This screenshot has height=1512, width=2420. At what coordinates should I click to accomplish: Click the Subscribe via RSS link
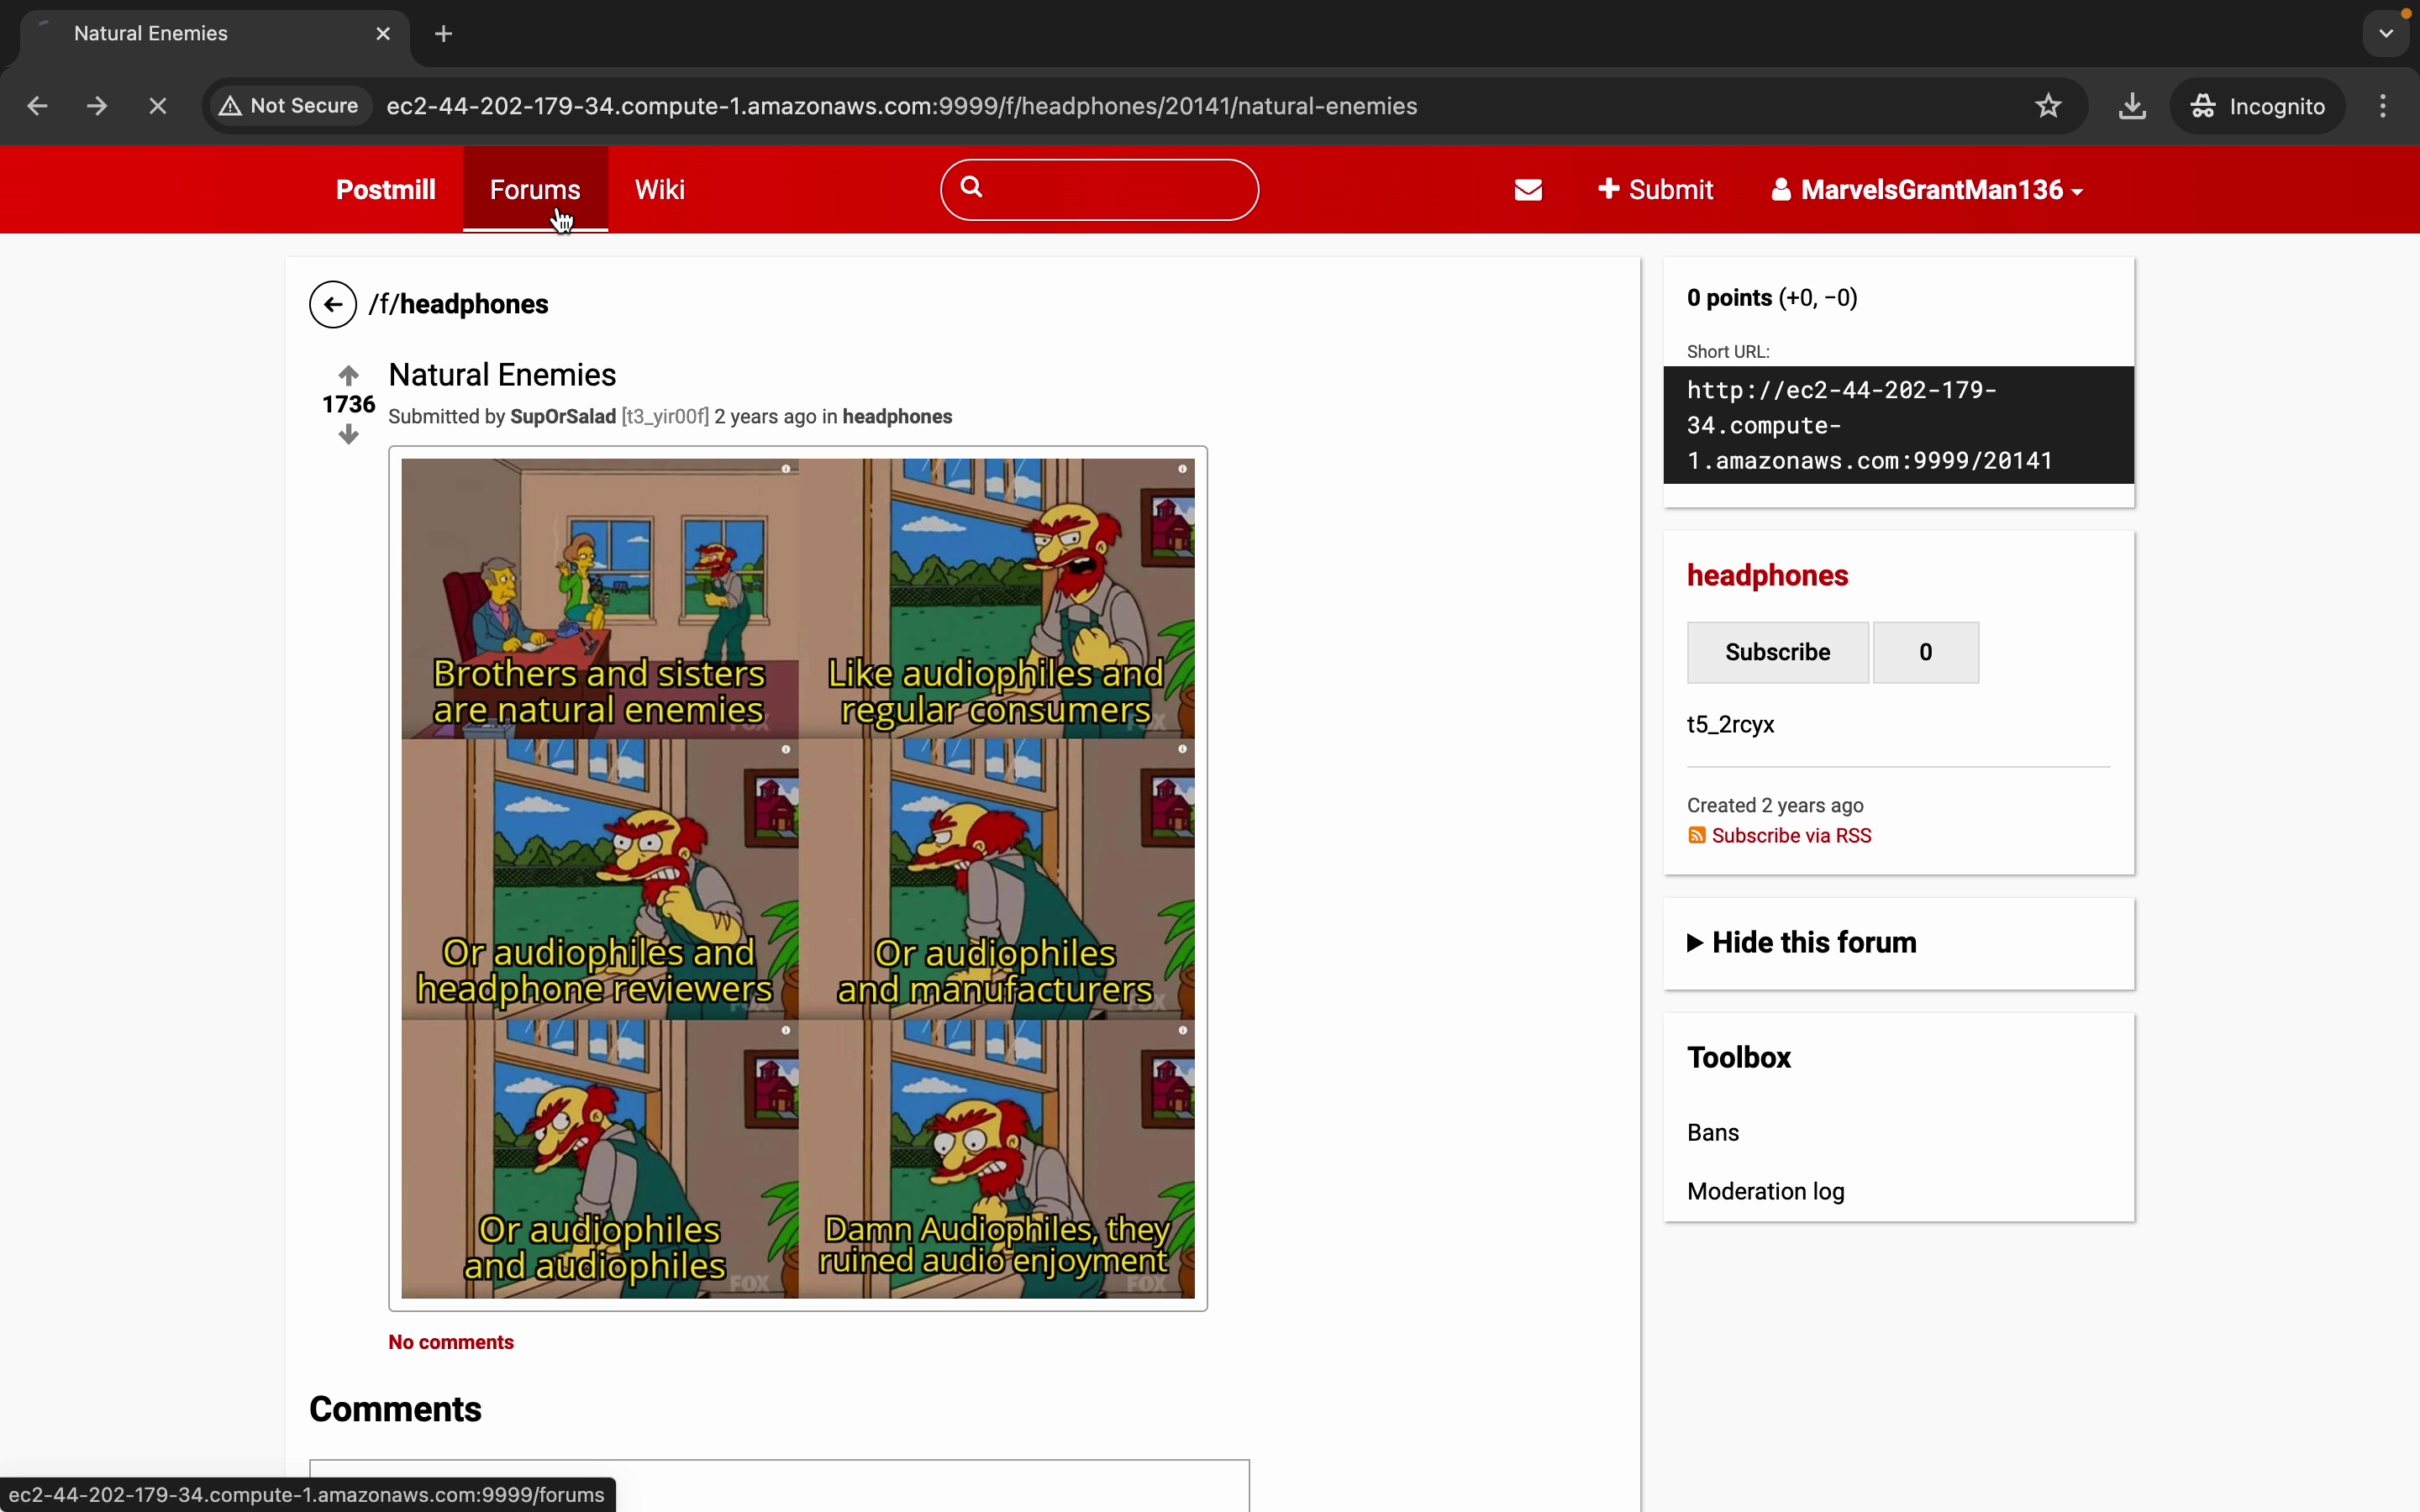(x=1790, y=836)
